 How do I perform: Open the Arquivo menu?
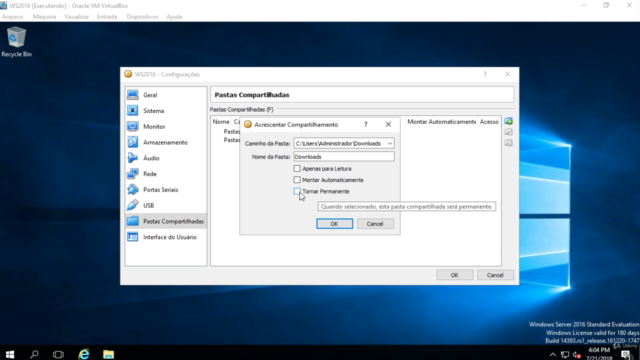[x=12, y=17]
